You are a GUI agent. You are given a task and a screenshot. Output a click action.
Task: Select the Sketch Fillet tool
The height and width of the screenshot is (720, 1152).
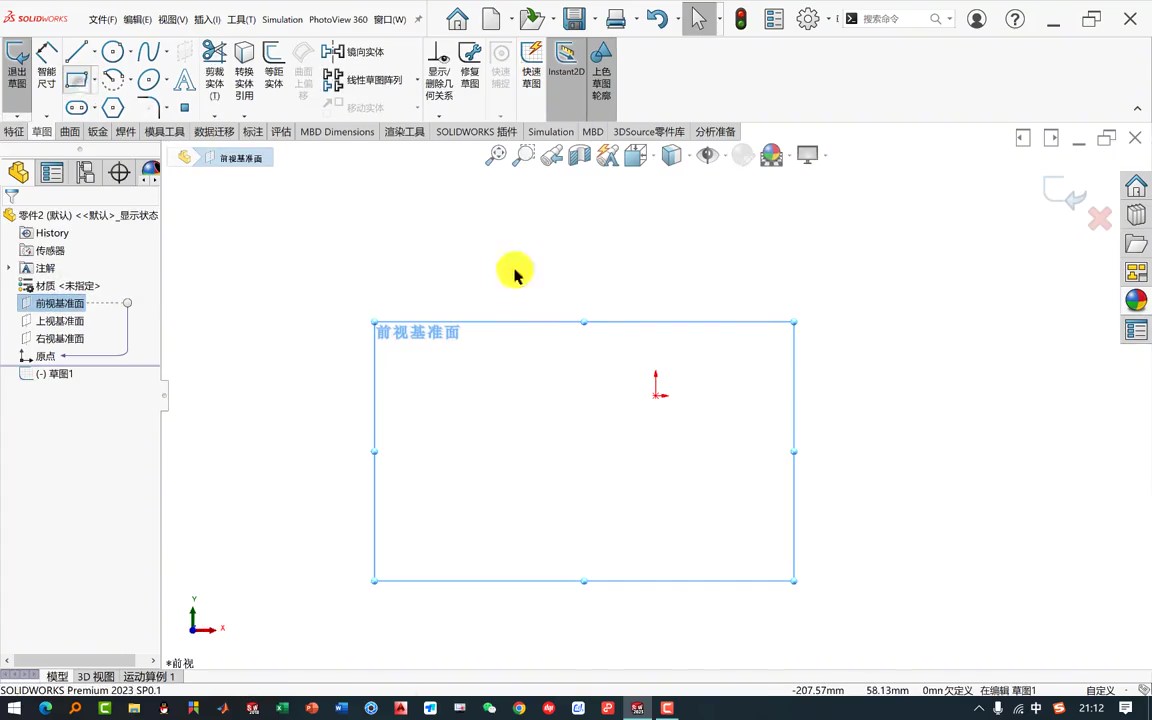pos(148,107)
